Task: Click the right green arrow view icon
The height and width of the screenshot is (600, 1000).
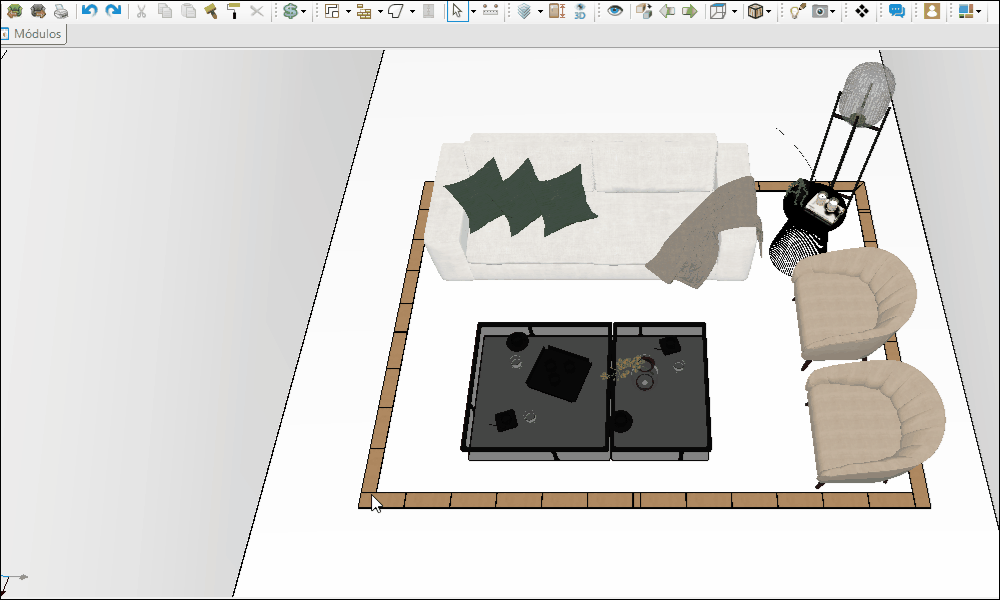Action: click(x=689, y=11)
